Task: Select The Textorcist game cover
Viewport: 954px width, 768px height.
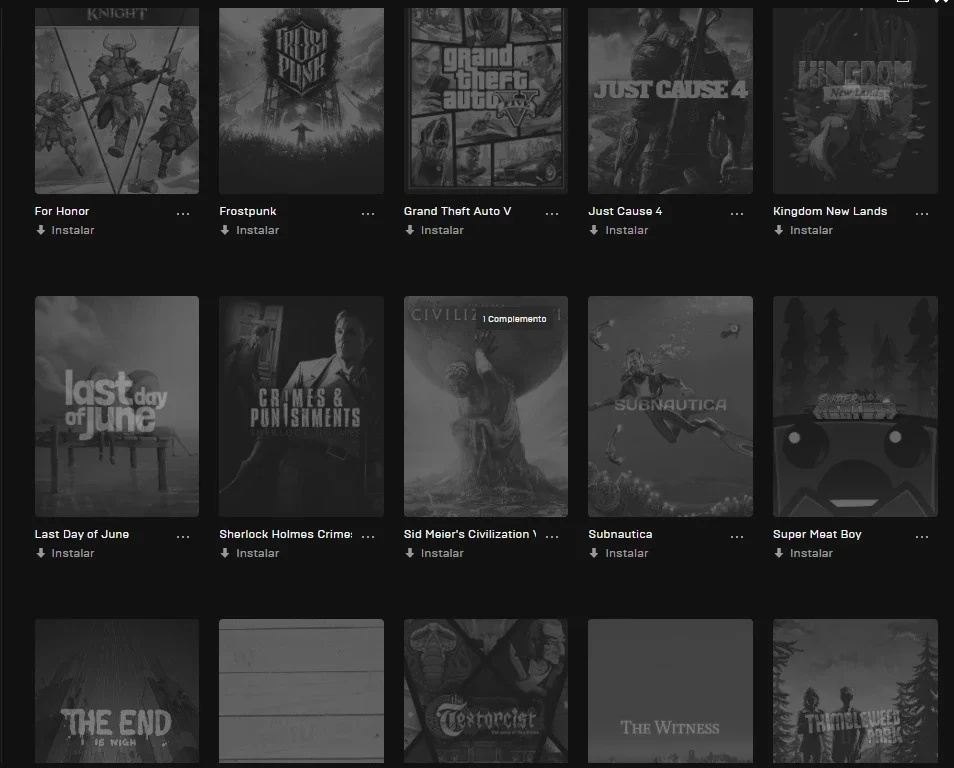Action: pyautogui.click(x=486, y=691)
